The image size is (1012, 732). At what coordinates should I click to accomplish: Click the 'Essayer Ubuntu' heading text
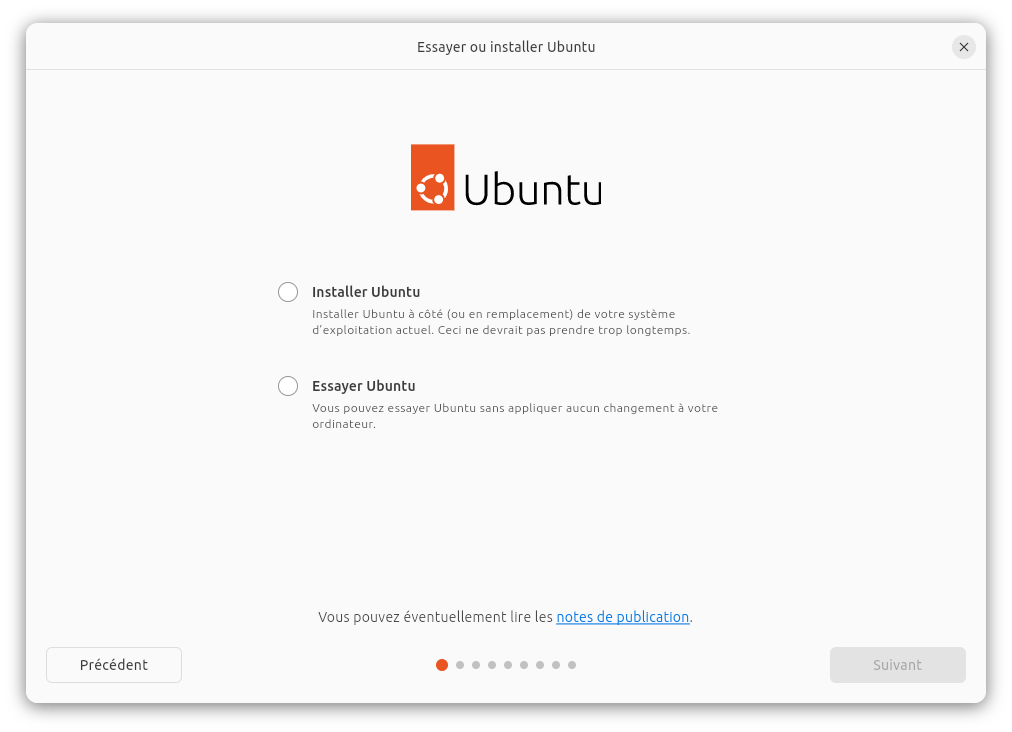pos(363,386)
